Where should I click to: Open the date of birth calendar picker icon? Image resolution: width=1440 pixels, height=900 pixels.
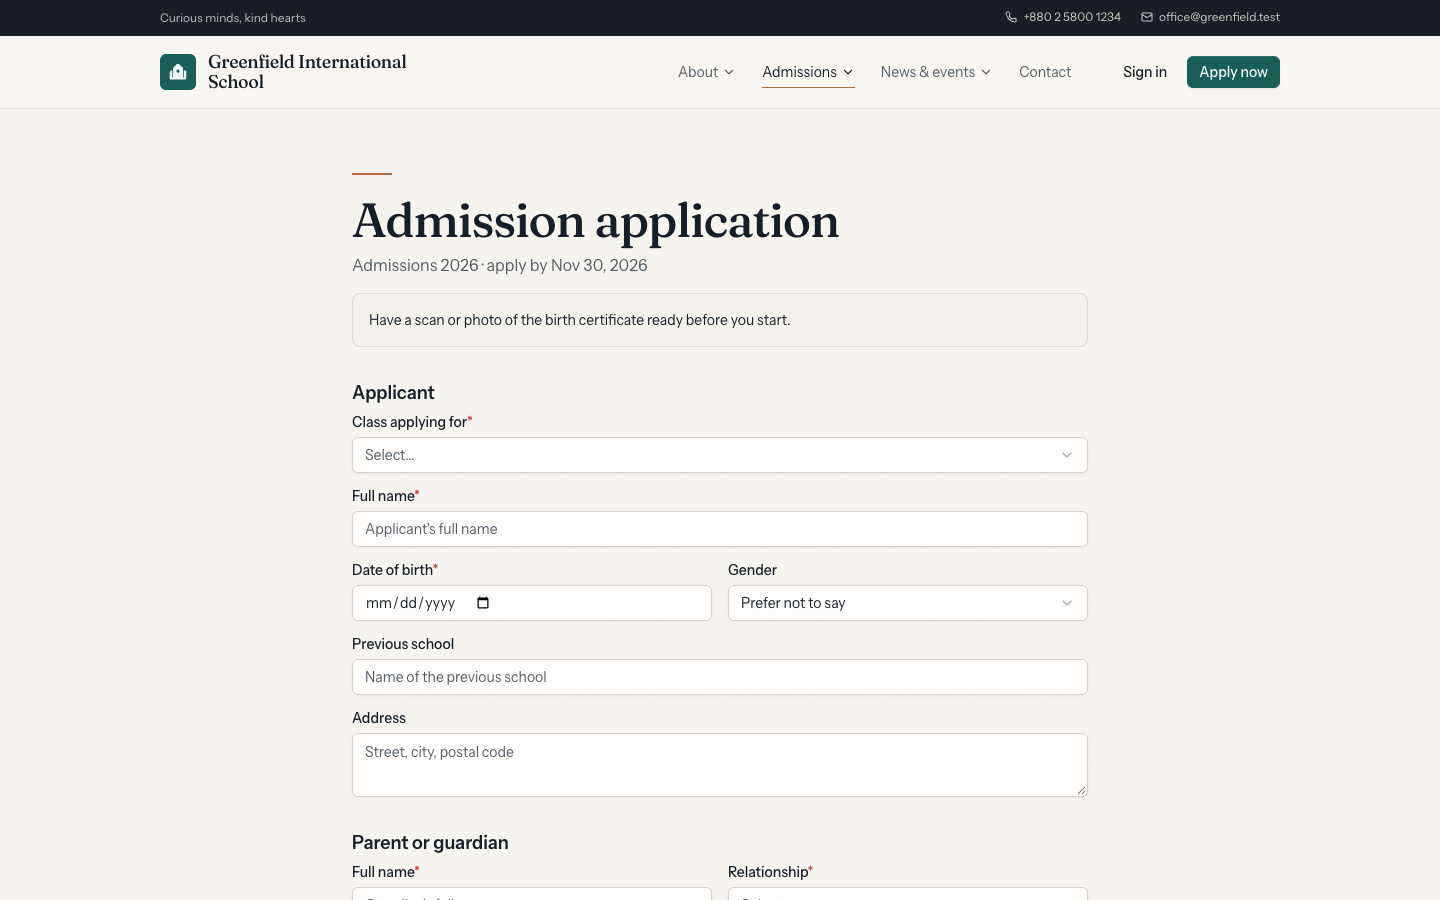483,603
